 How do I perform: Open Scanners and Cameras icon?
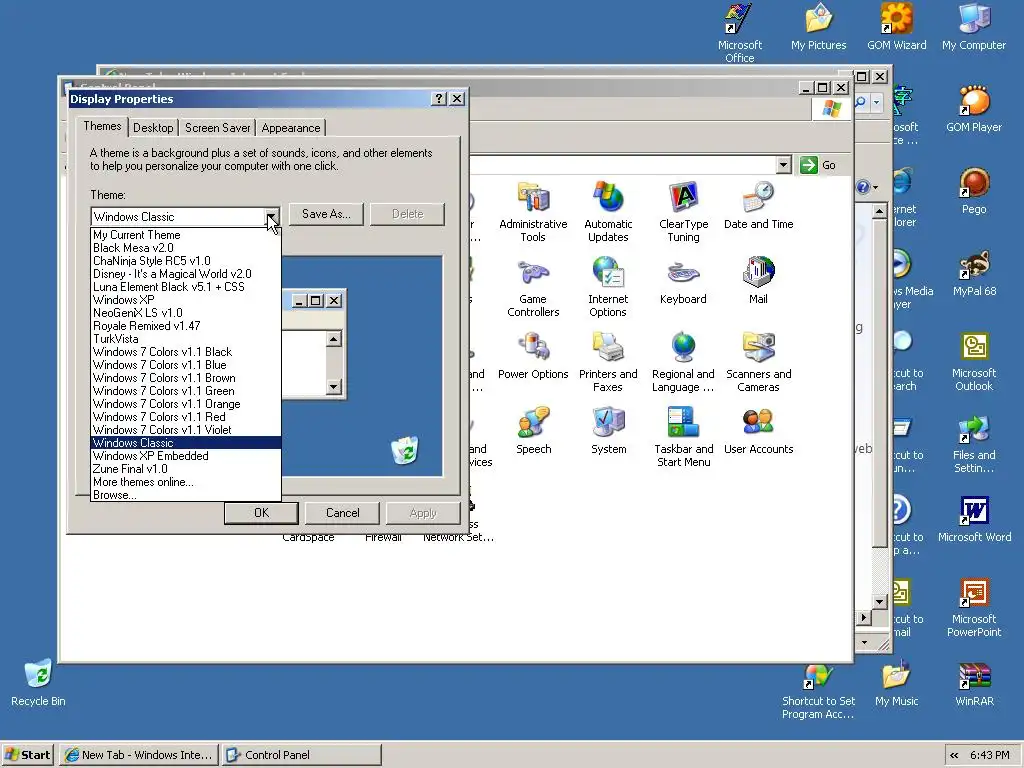point(758,362)
